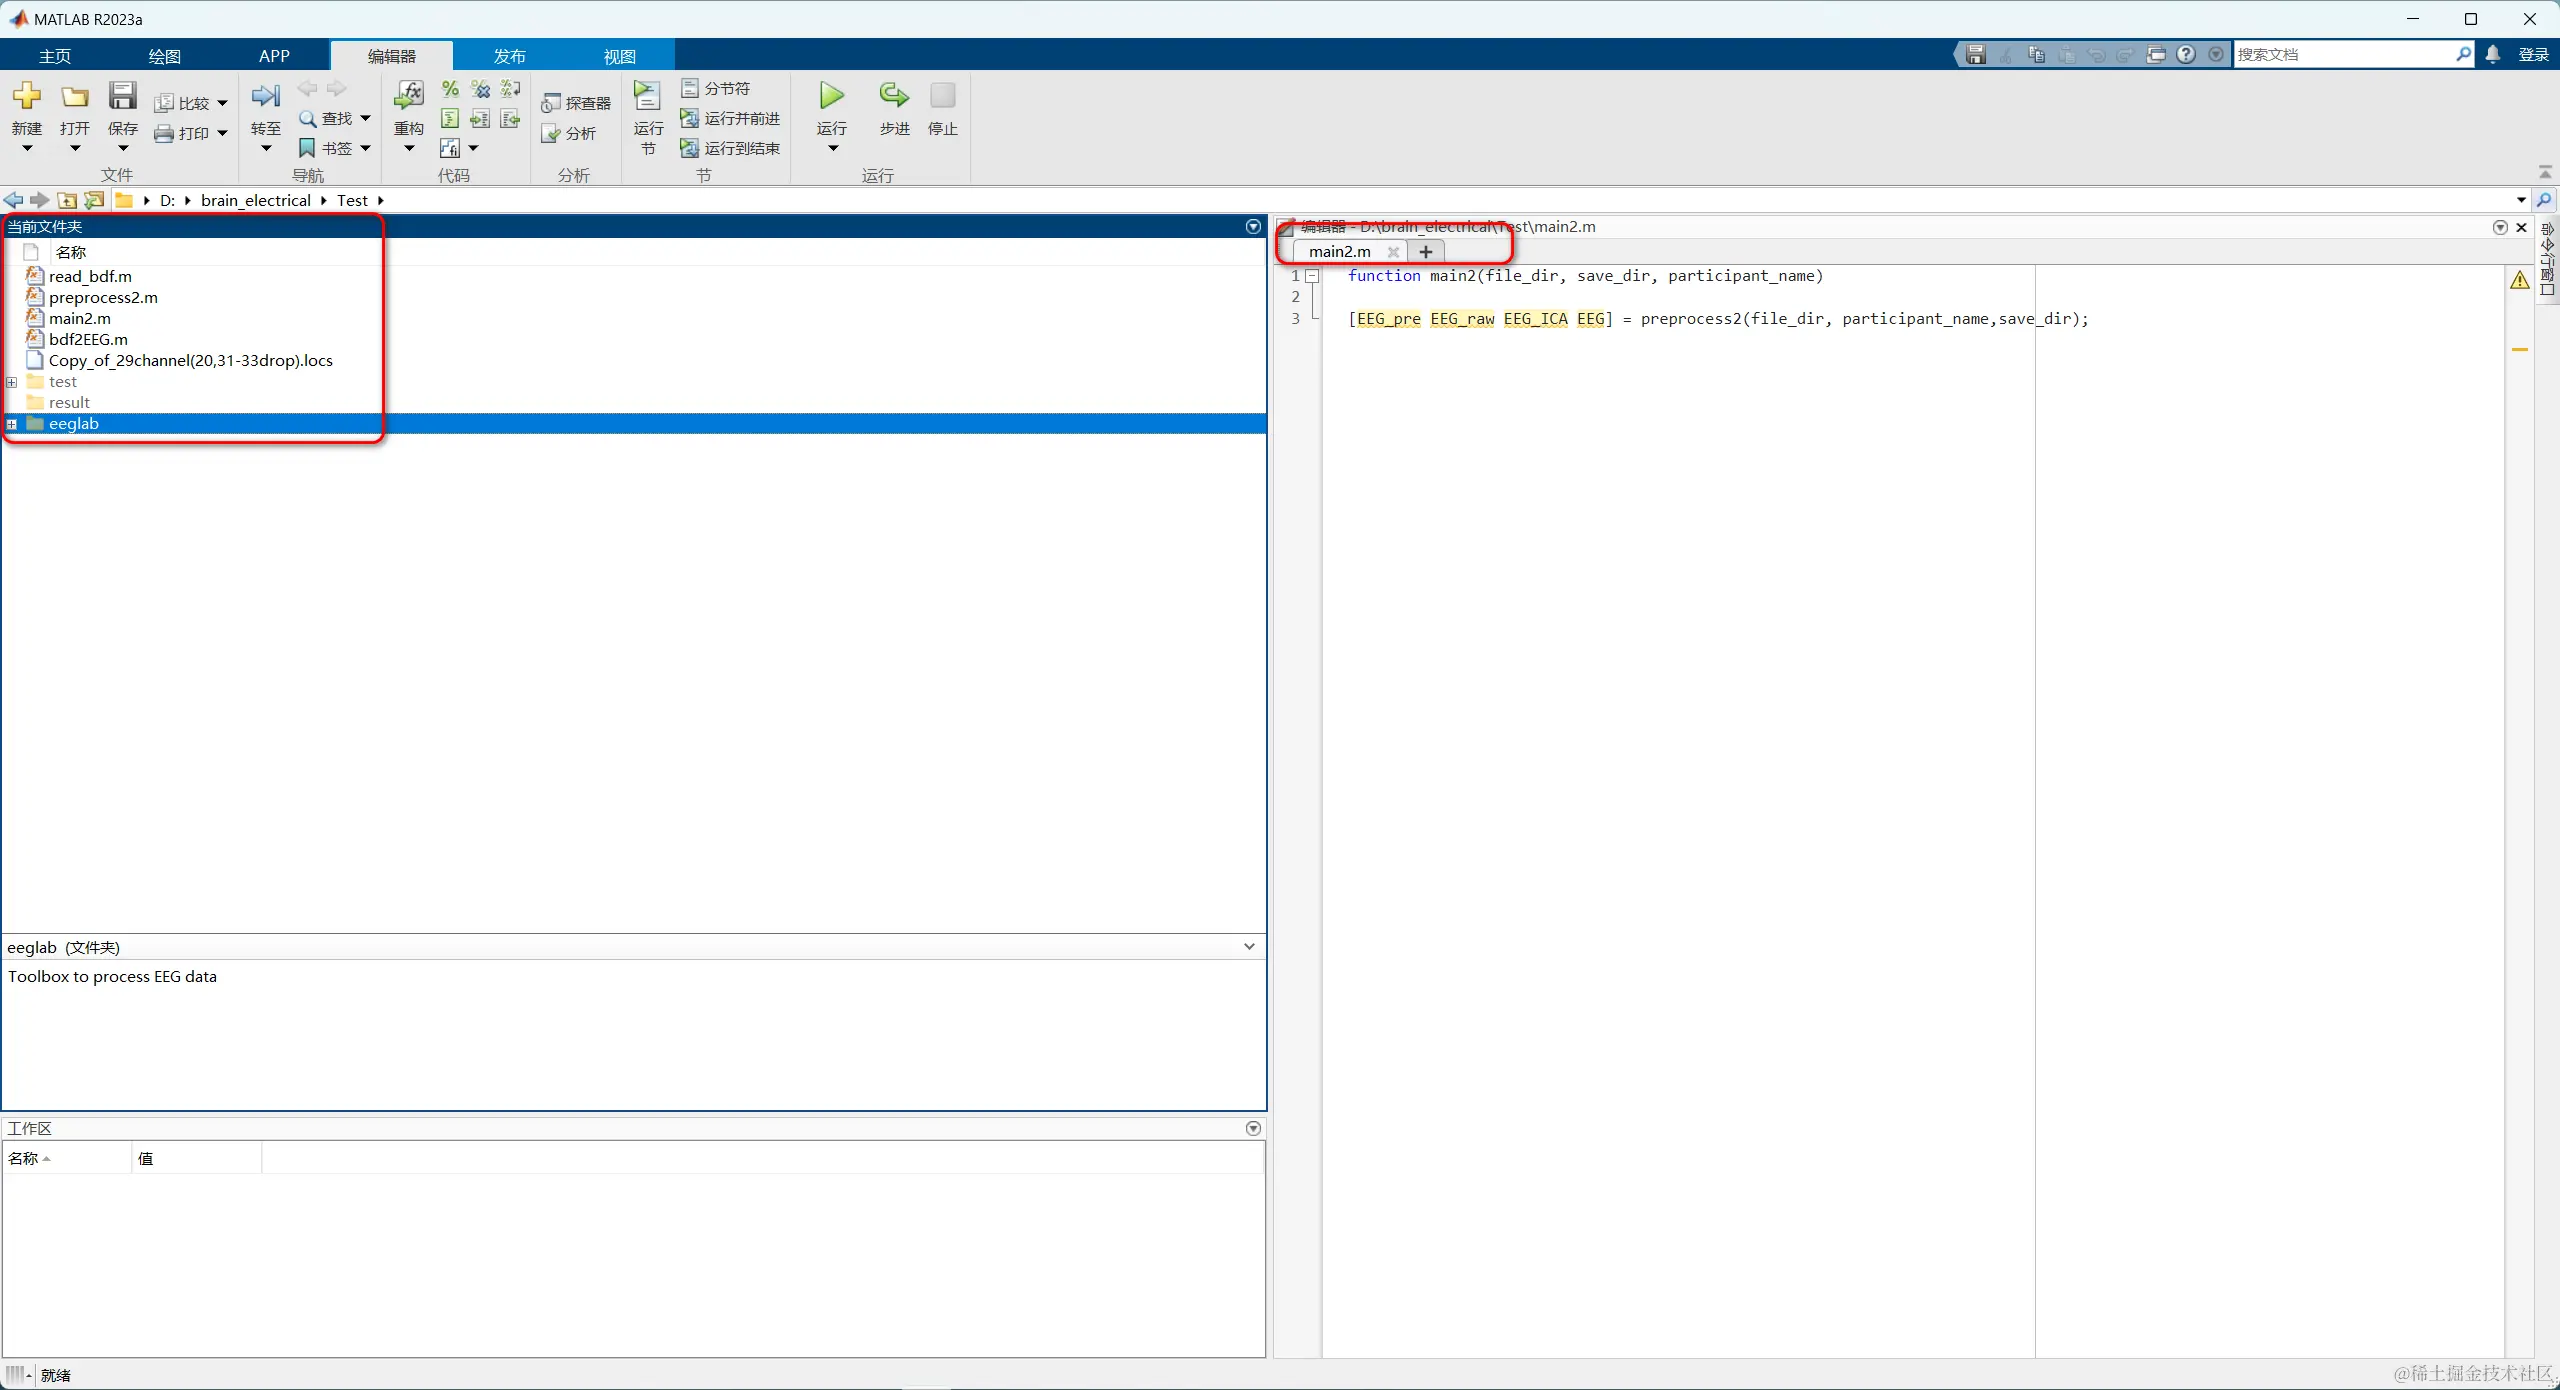Click the Step (步进) icon
Viewport: 2560px width, 1390px height.
coord(893,96)
